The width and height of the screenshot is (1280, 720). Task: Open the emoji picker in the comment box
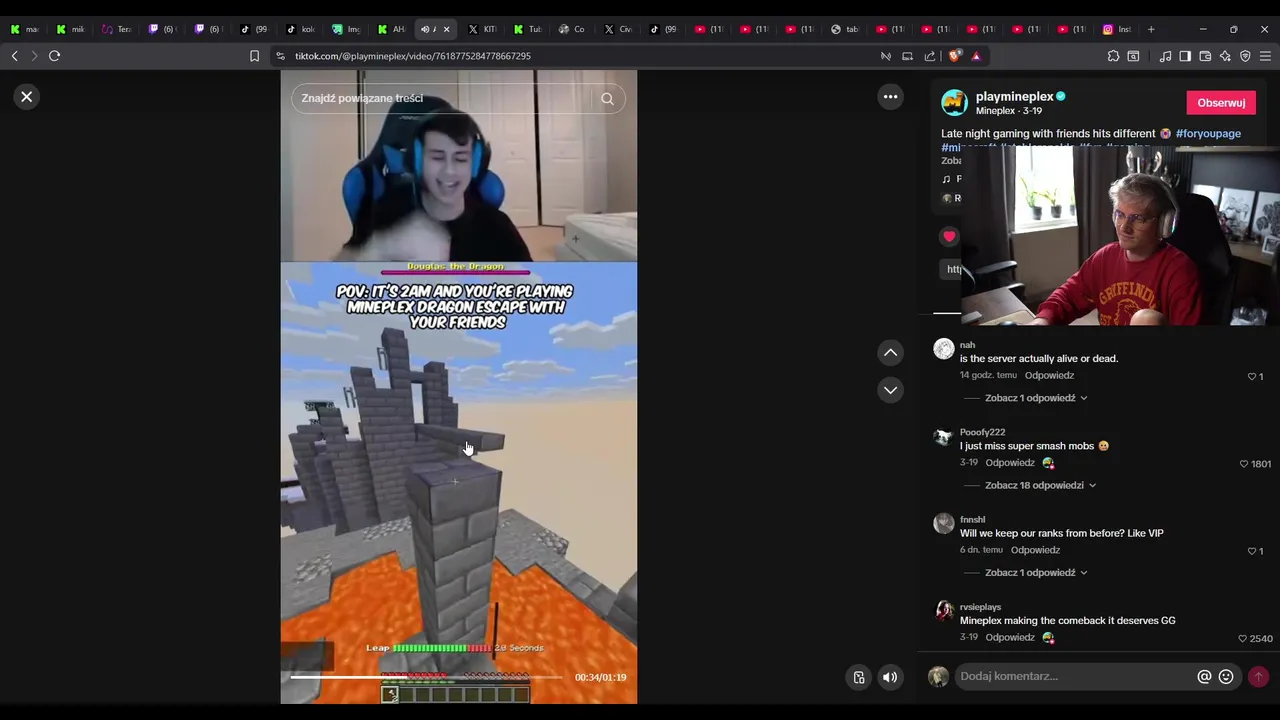1226,677
